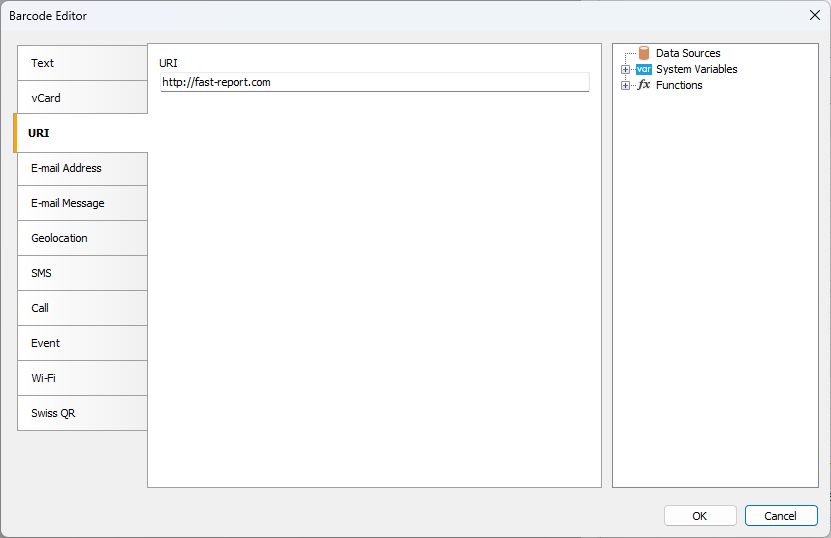Expand the System Variables tree node
Image resolution: width=831 pixels, height=538 pixels.
pyautogui.click(x=625, y=69)
